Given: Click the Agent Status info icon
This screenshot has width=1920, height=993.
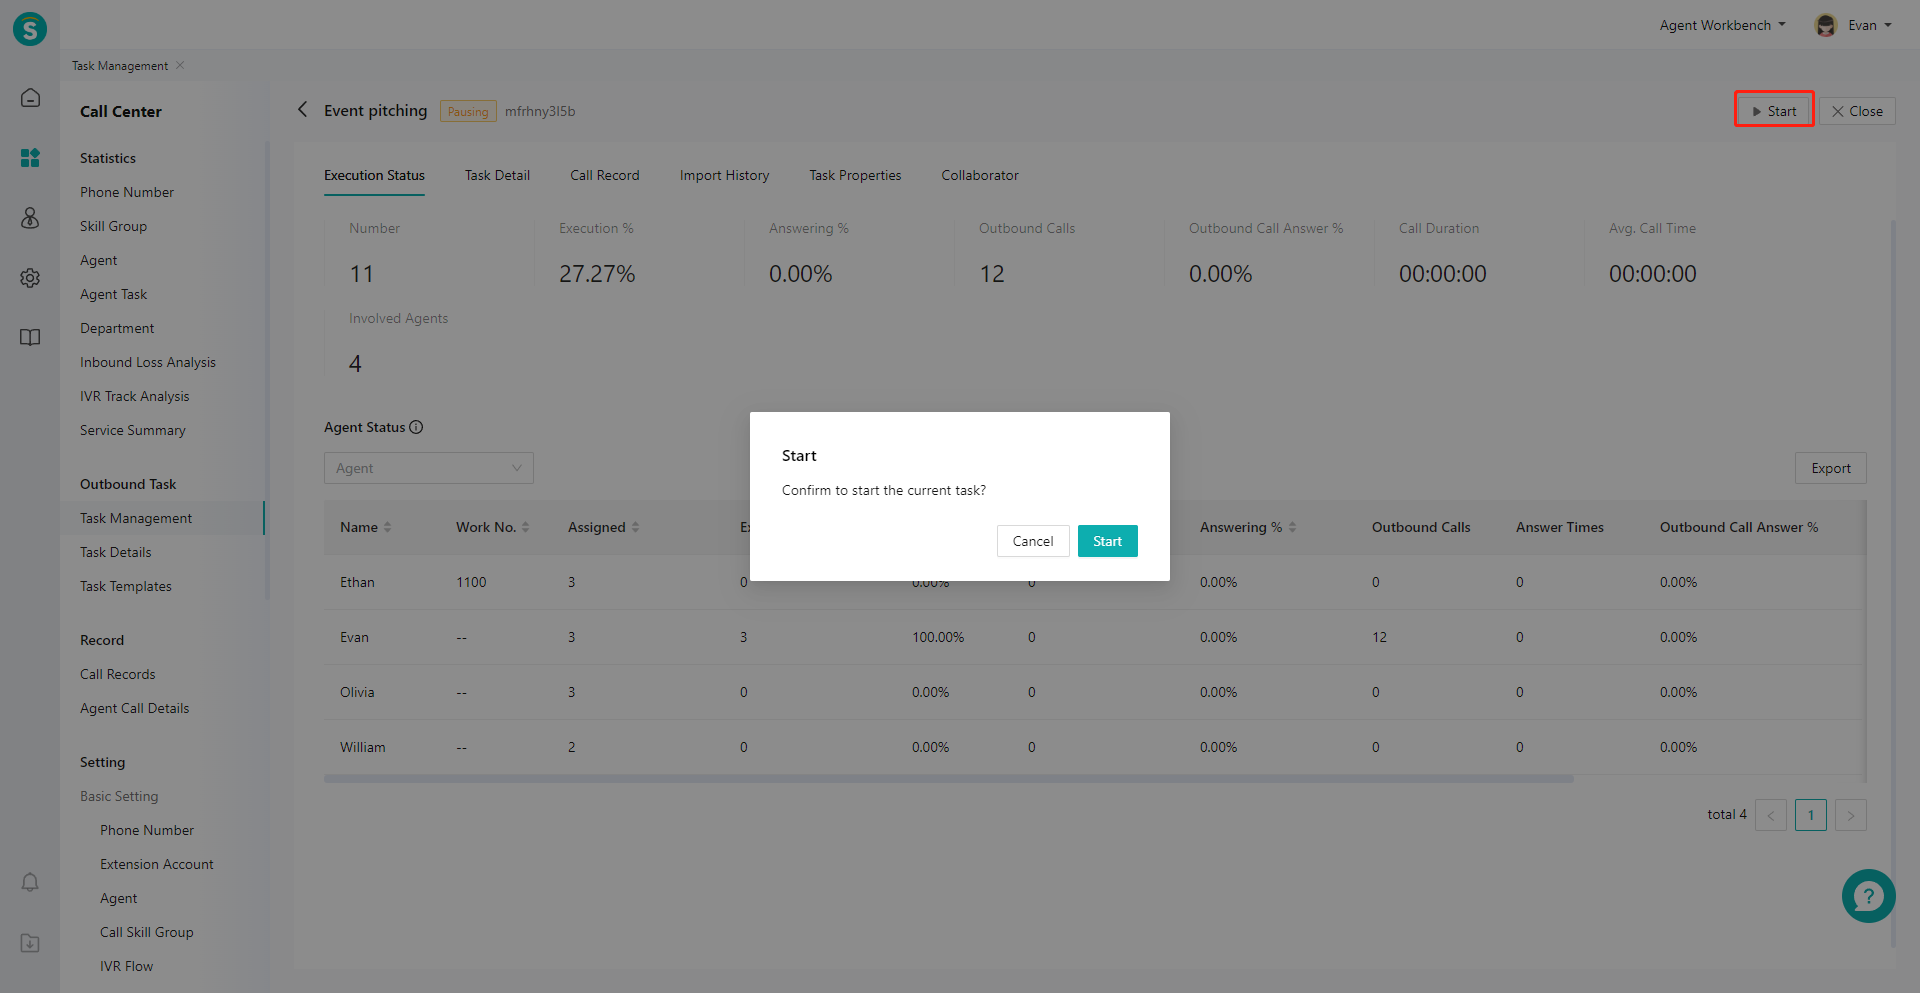Looking at the screenshot, I should click(x=416, y=427).
